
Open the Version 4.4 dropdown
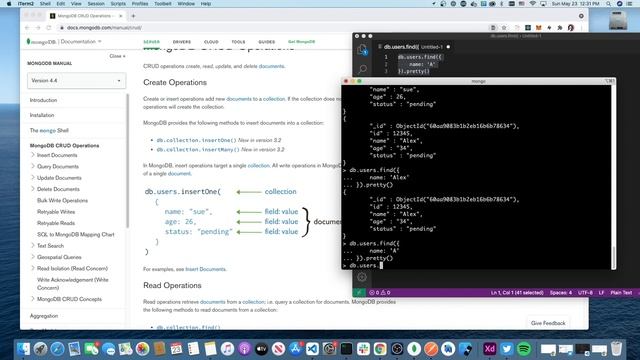[x=76, y=80]
